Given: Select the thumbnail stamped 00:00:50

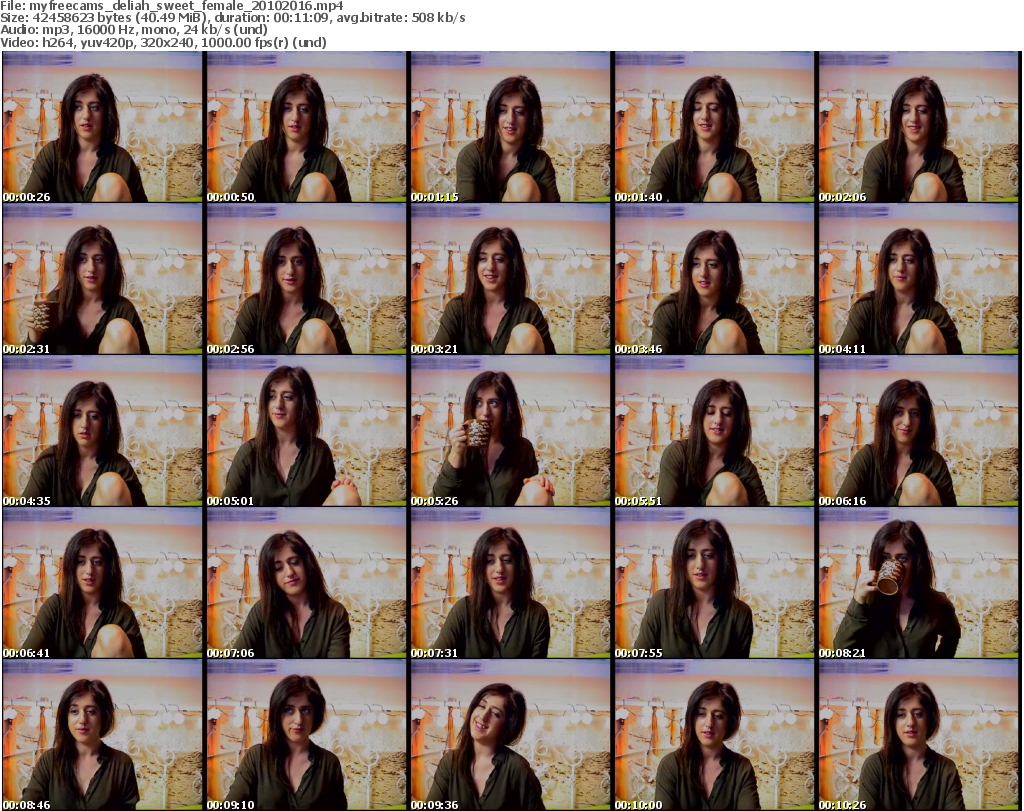Looking at the screenshot, I should pos(306,127).
